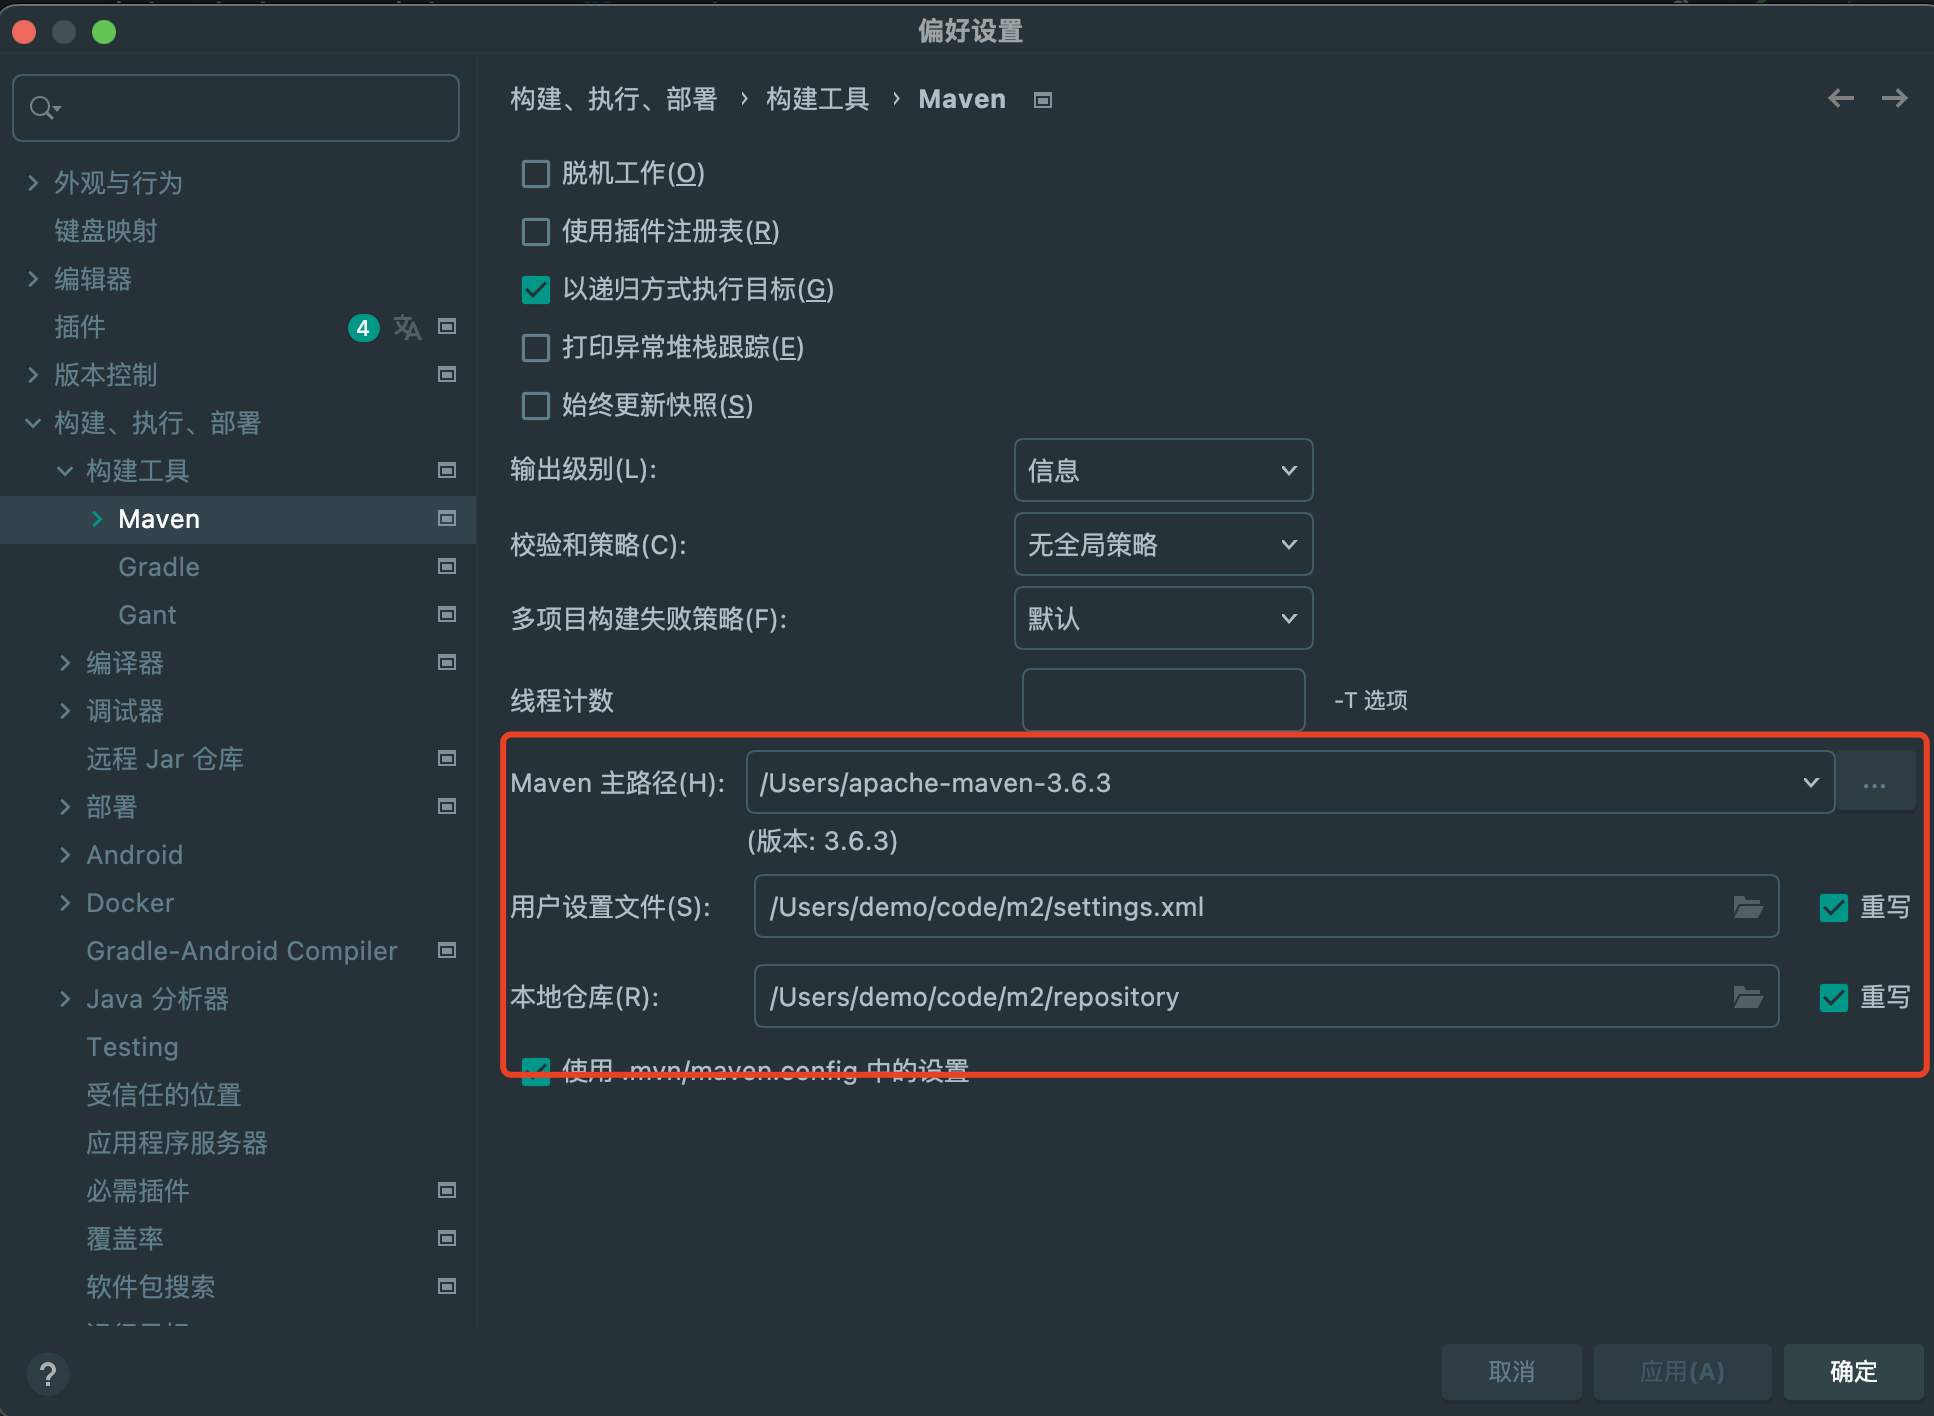Click project-level icon beside Maven breadcrumb
The height and width of the screenshot is (1416, 1934).
pos(1043,100)
